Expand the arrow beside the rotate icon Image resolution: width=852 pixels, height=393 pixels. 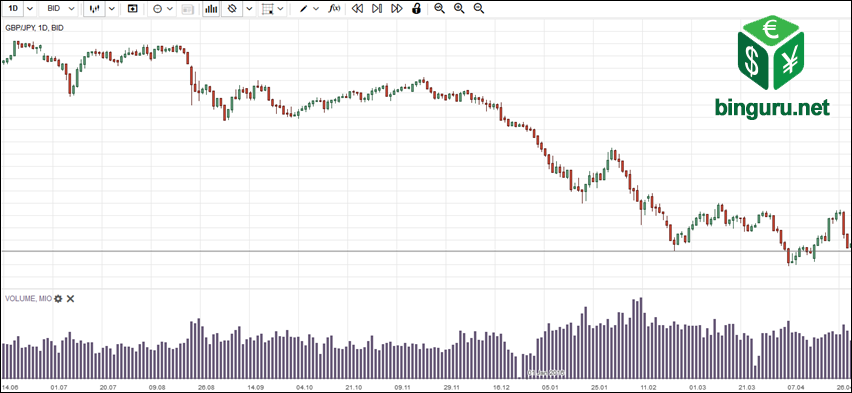[x=249, y=9]
